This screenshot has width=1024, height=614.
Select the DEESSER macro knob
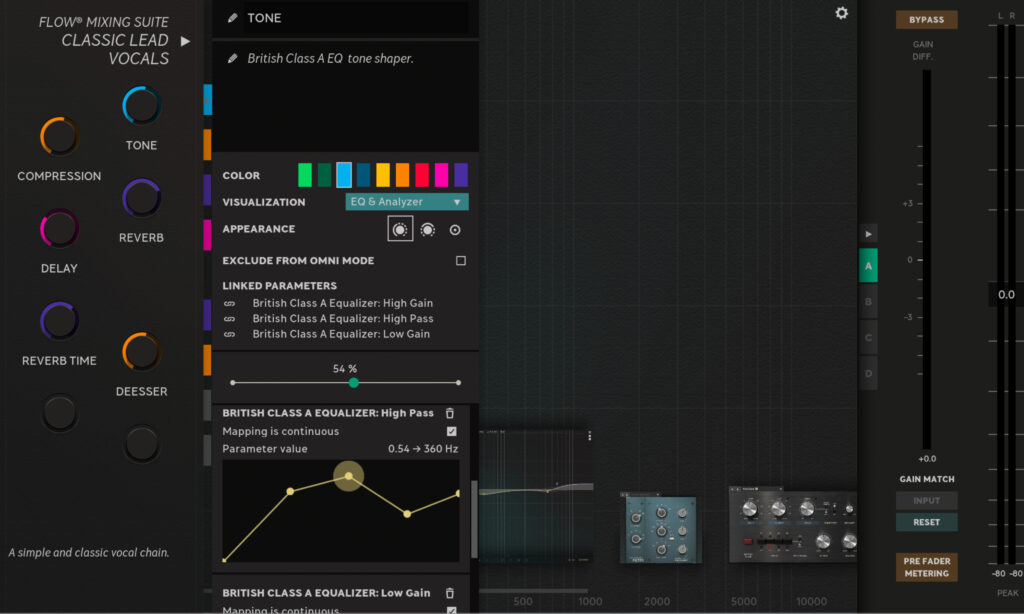point(141,351)
